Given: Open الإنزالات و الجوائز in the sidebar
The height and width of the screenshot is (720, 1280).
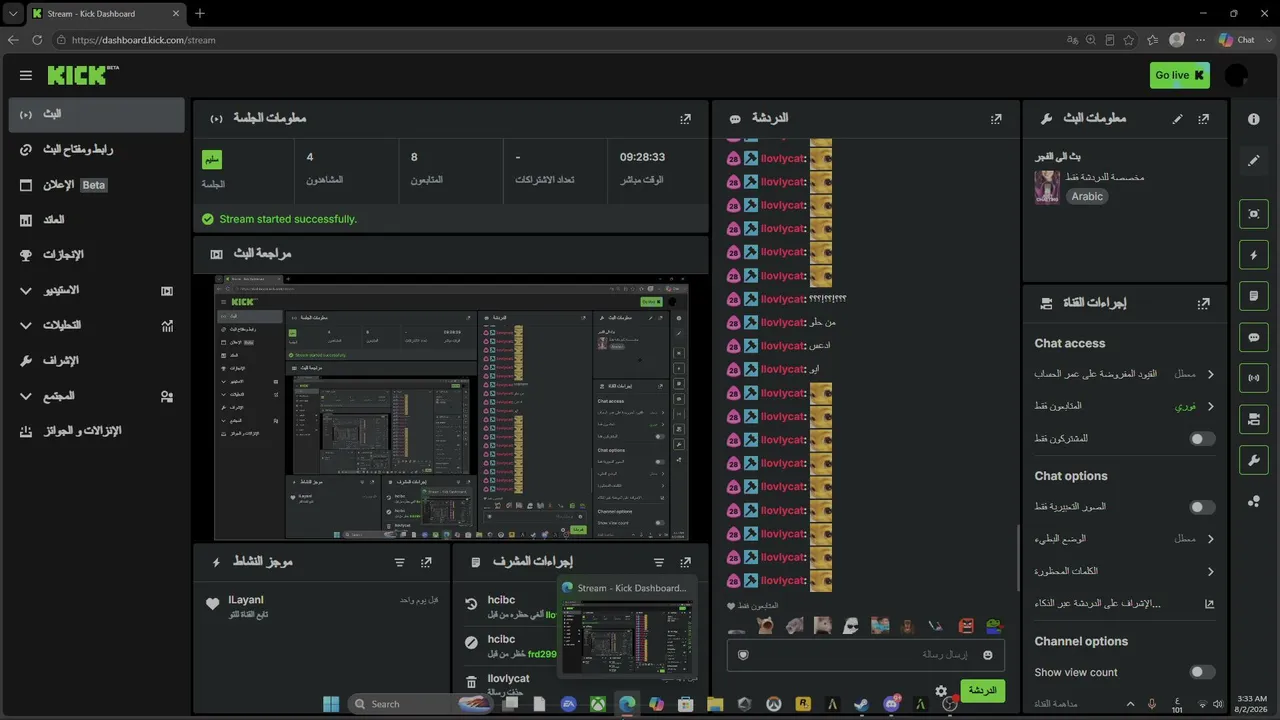Looking at the screenshot, I should tap(96, 431).
